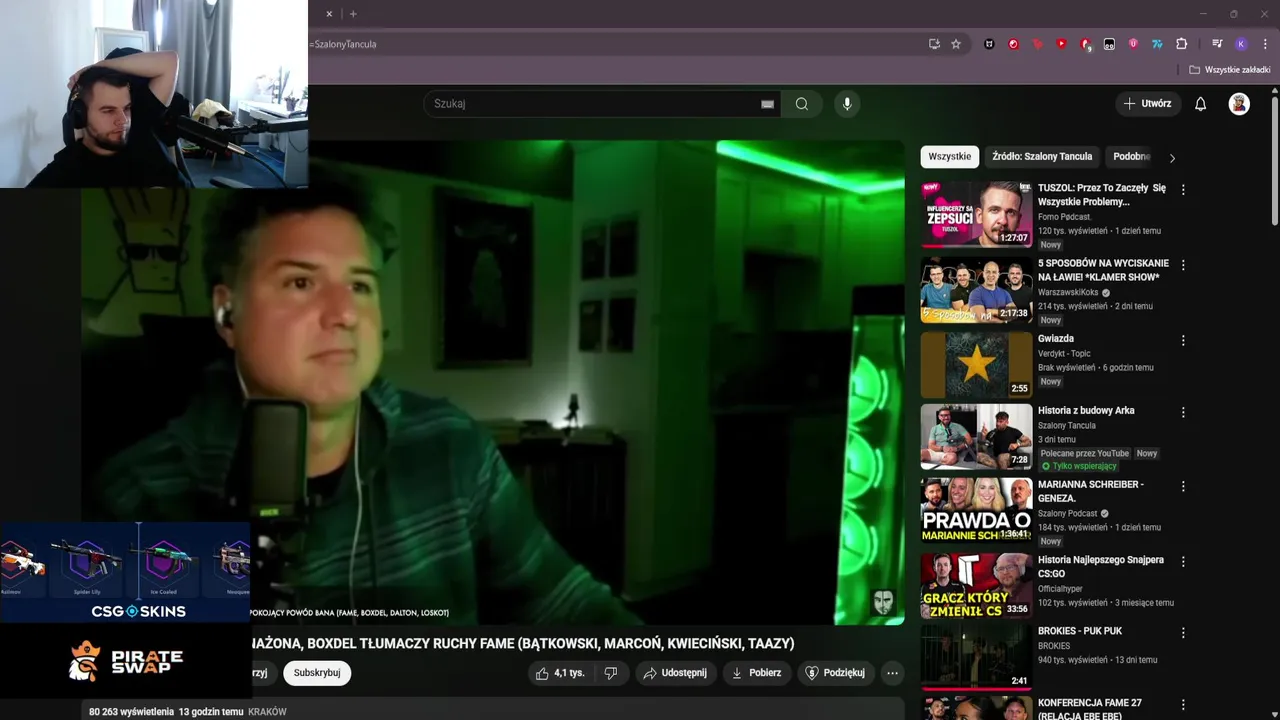Viewport: 1280px width, 720px height.
Task: Open Historia Najlepszego Snajpera CS:GO title
Action: (x=1101, y=567)
